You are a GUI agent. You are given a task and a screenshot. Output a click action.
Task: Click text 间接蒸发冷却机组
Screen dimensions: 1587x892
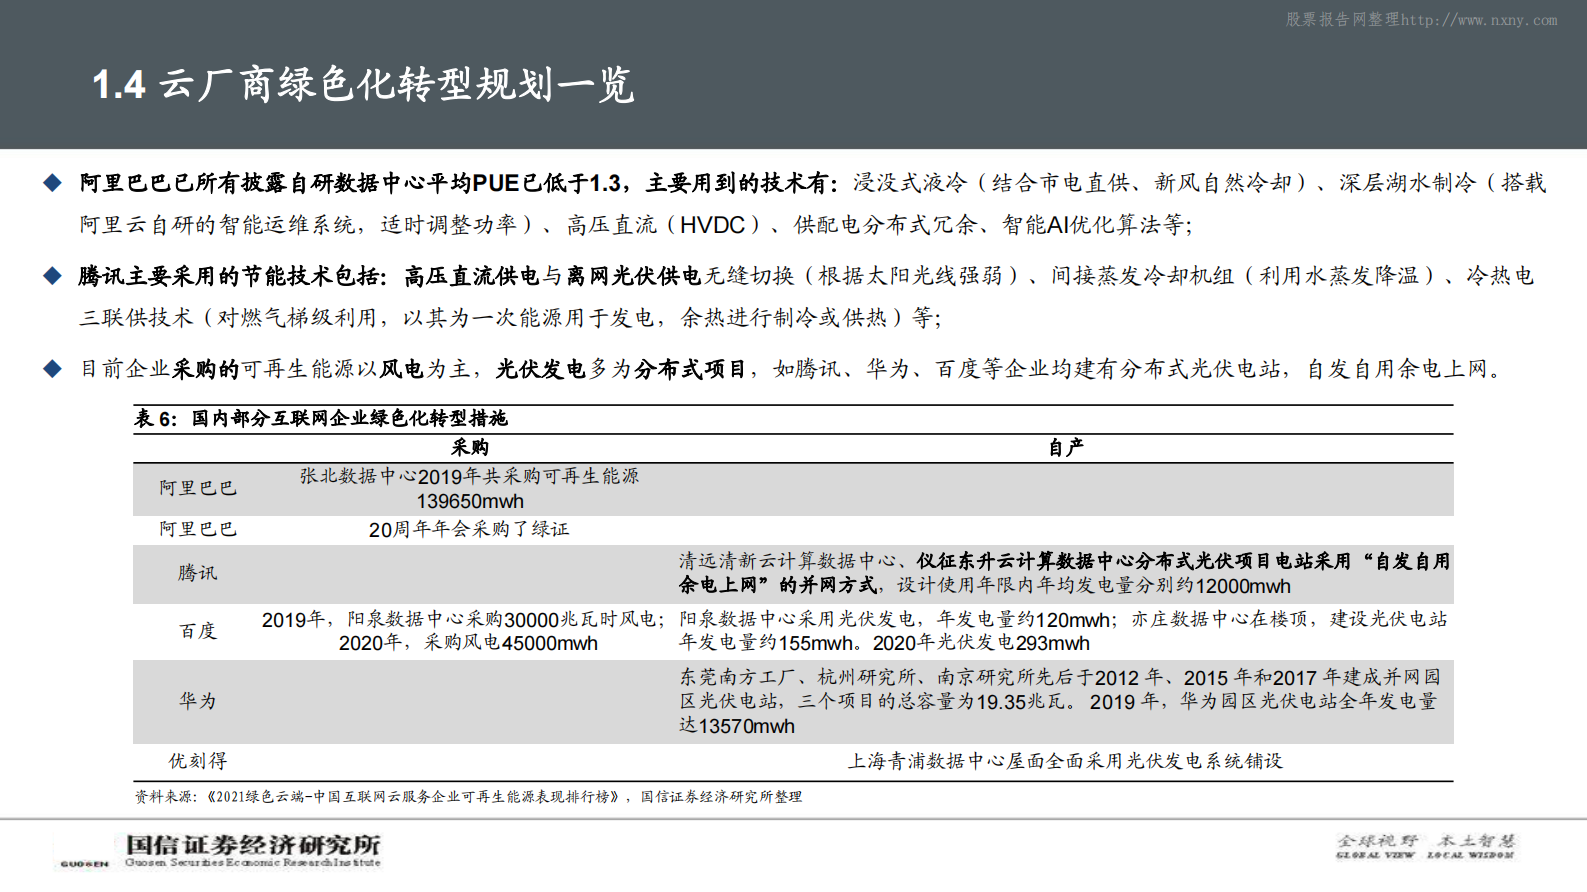coord(1143,276)
